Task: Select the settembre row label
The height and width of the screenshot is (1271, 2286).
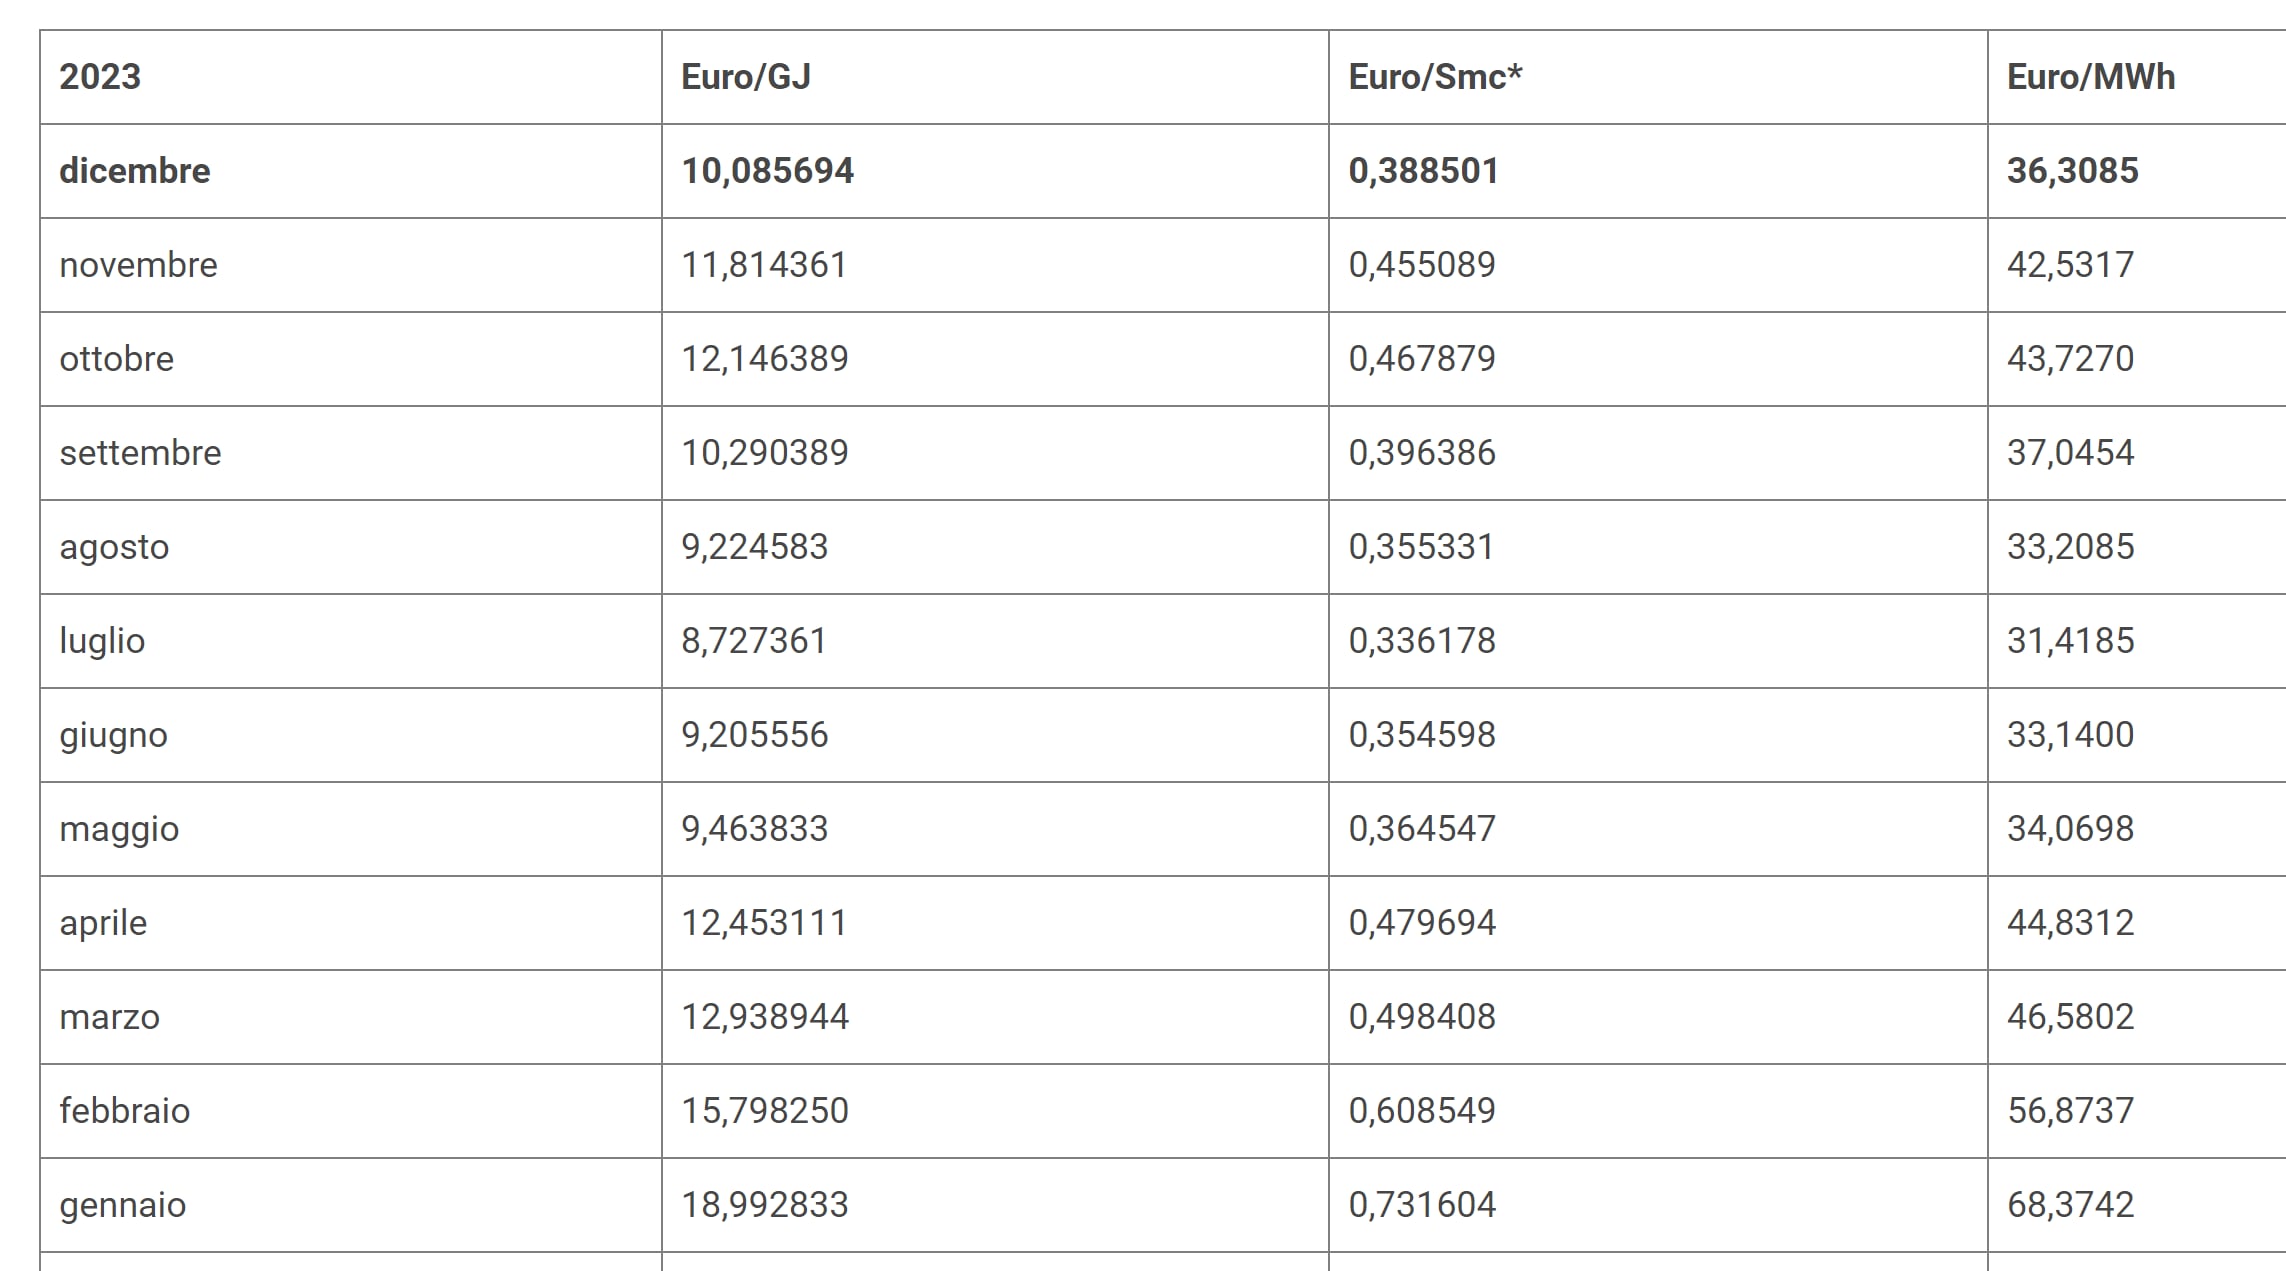Action: point(140,453)
